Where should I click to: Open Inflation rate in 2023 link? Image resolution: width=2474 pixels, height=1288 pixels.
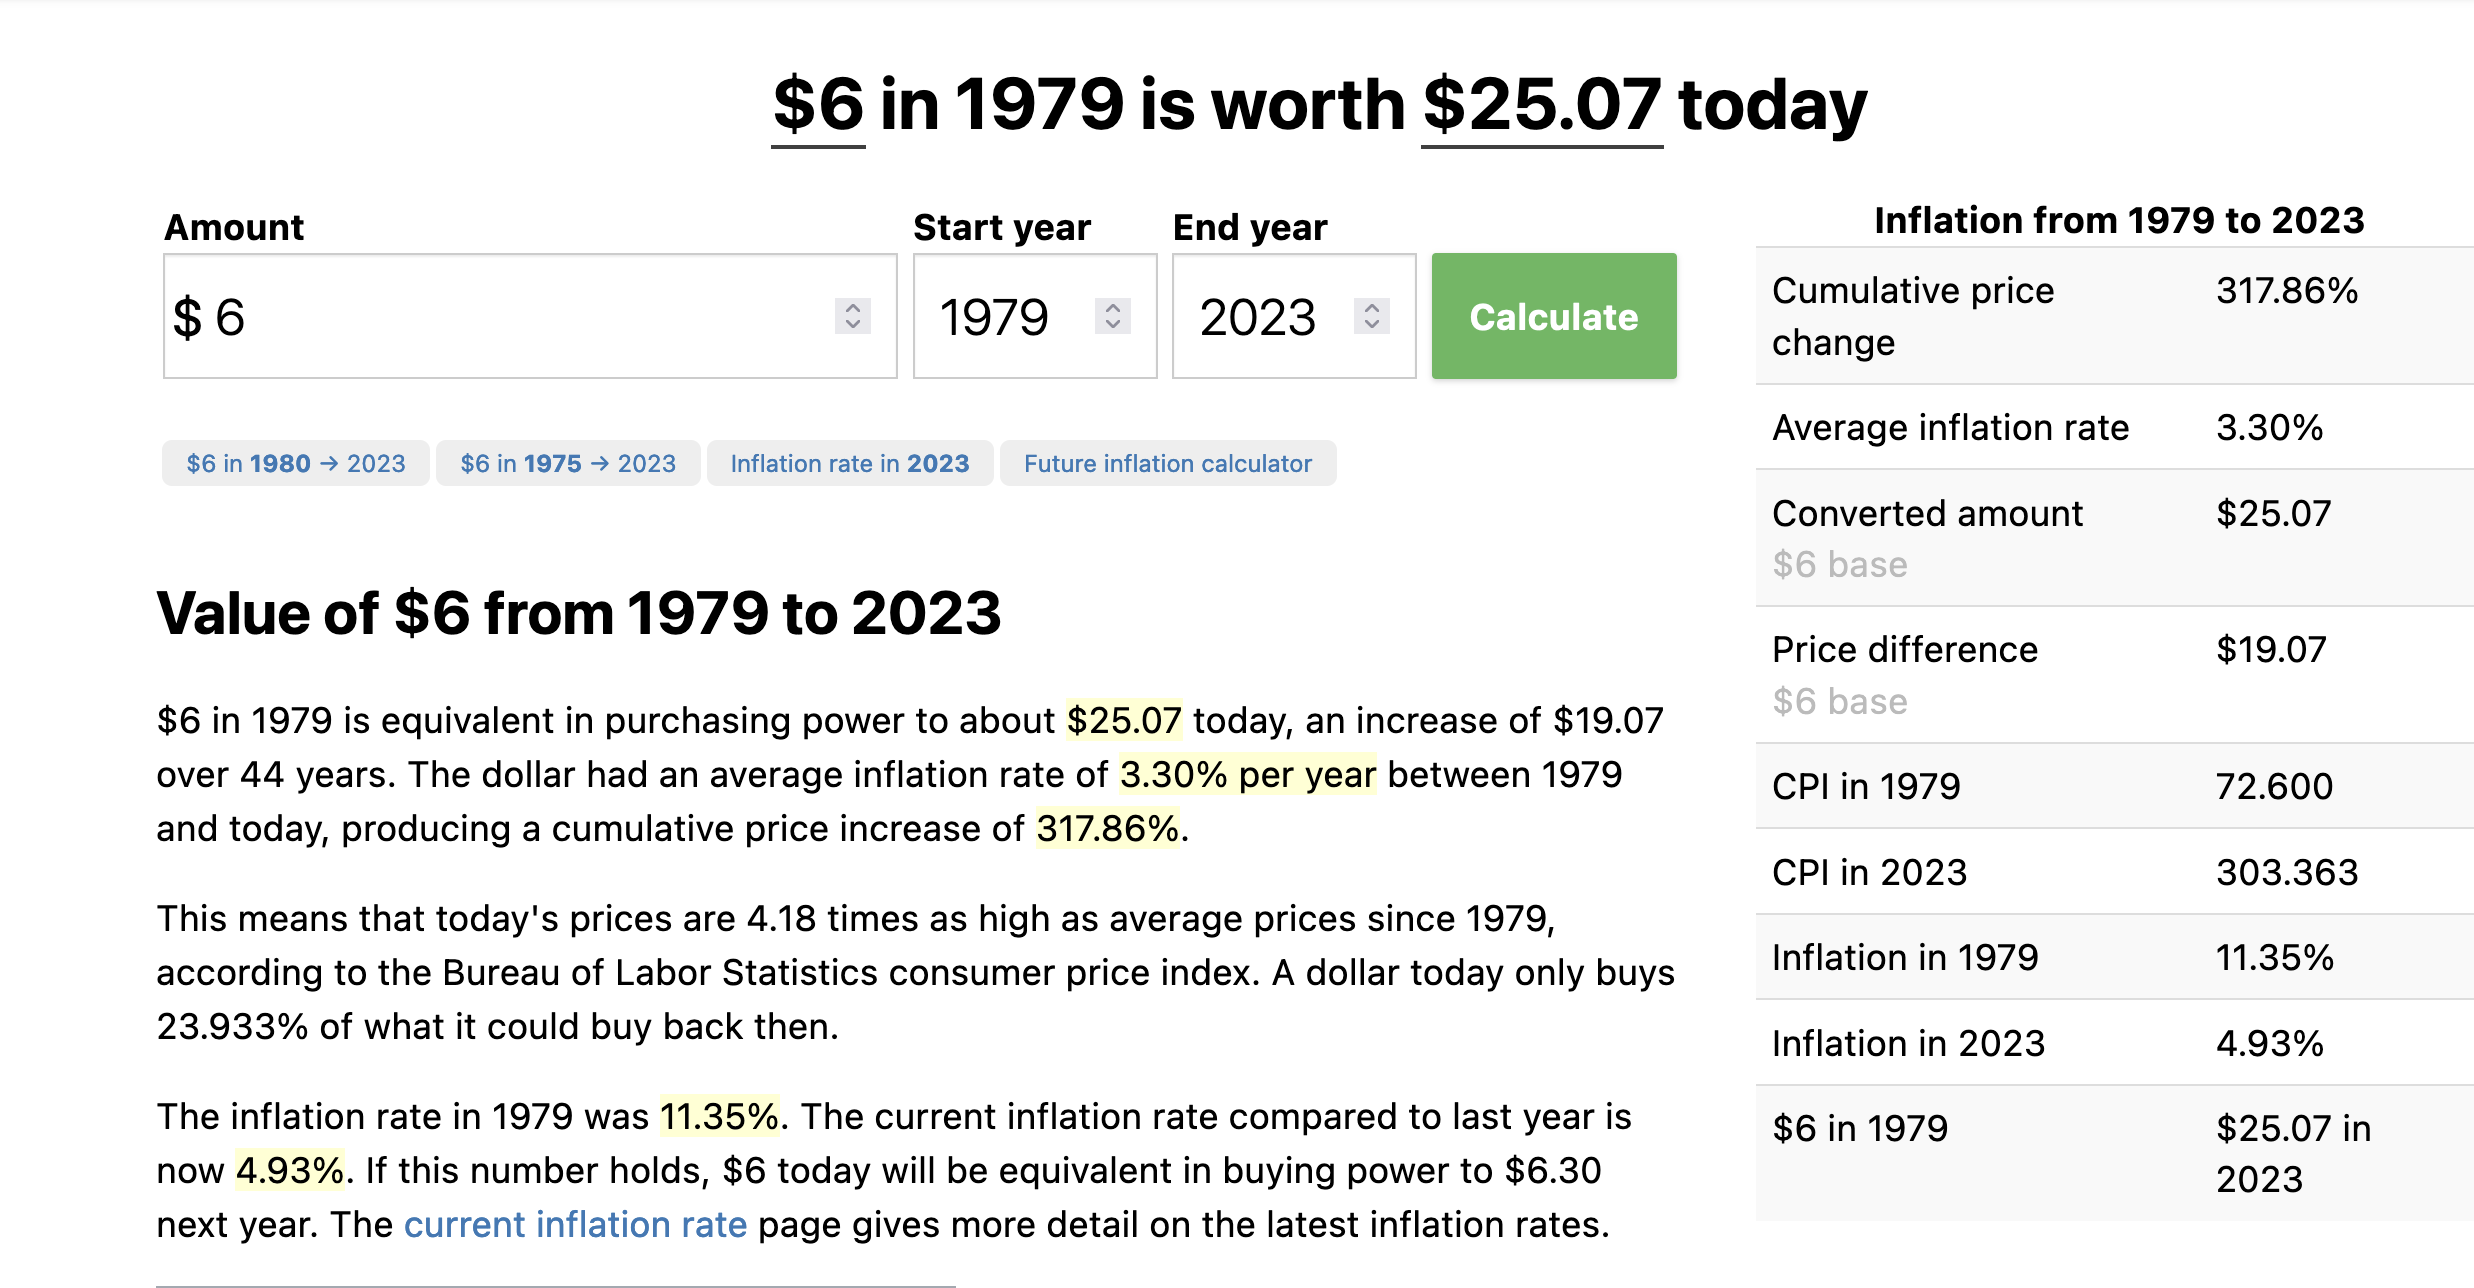[x=850, y=463]
